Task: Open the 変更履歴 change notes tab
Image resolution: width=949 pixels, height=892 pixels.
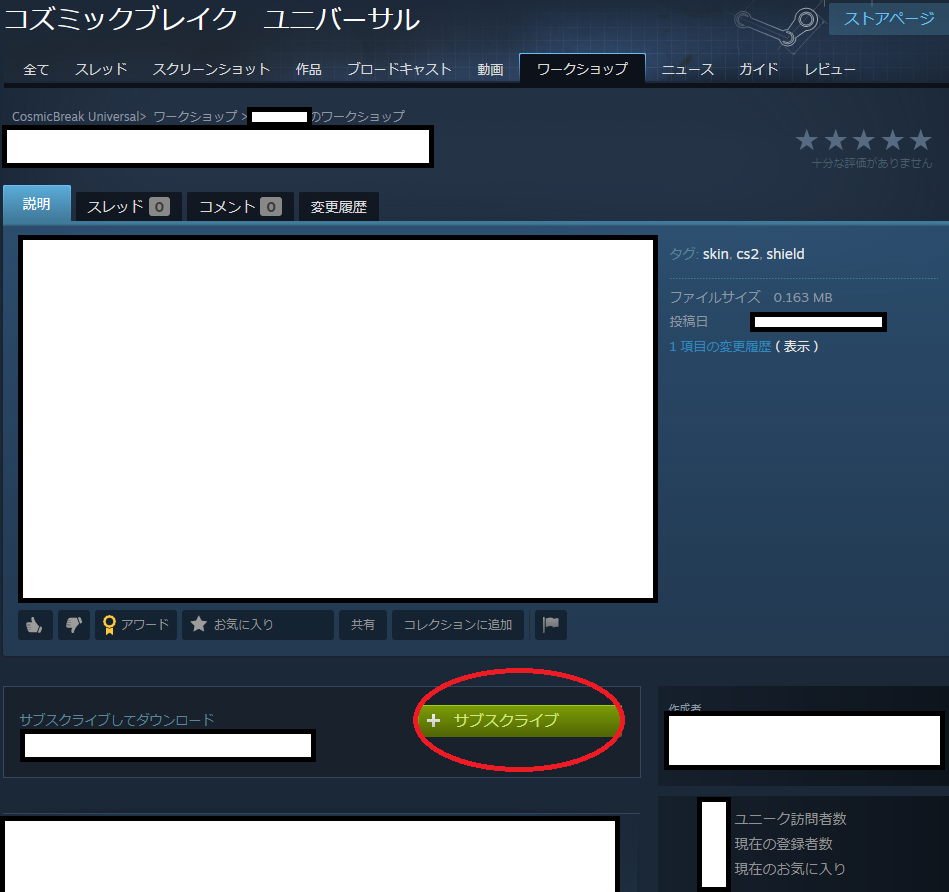Action: (x=338, y=207)
